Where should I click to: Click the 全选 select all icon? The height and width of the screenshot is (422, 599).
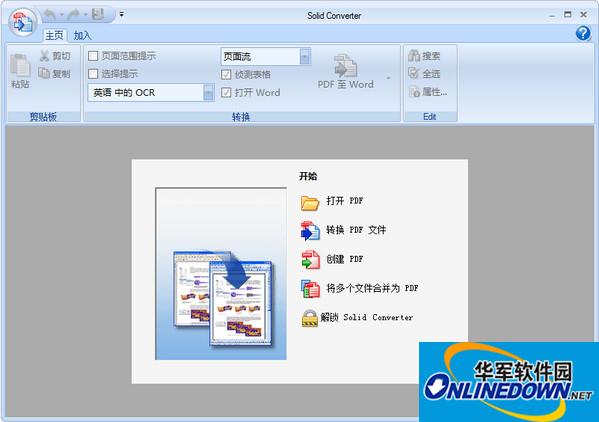point(414,73)
